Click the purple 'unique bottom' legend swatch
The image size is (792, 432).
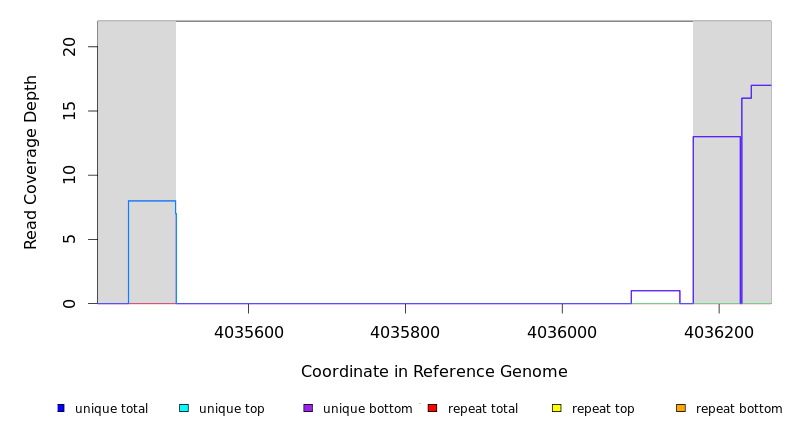pyautogui.click(x=308, y=408)
